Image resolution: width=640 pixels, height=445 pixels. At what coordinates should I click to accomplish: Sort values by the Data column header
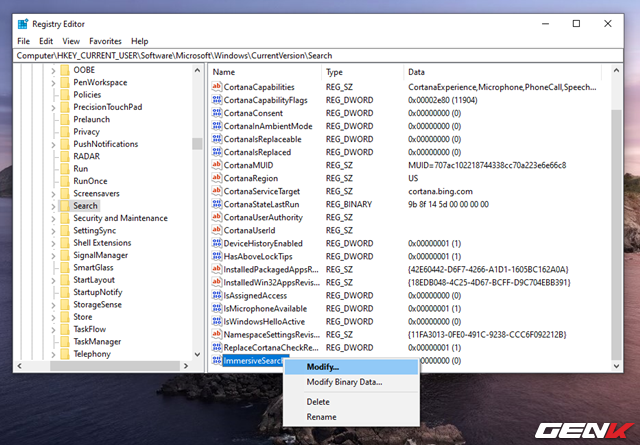503,72
